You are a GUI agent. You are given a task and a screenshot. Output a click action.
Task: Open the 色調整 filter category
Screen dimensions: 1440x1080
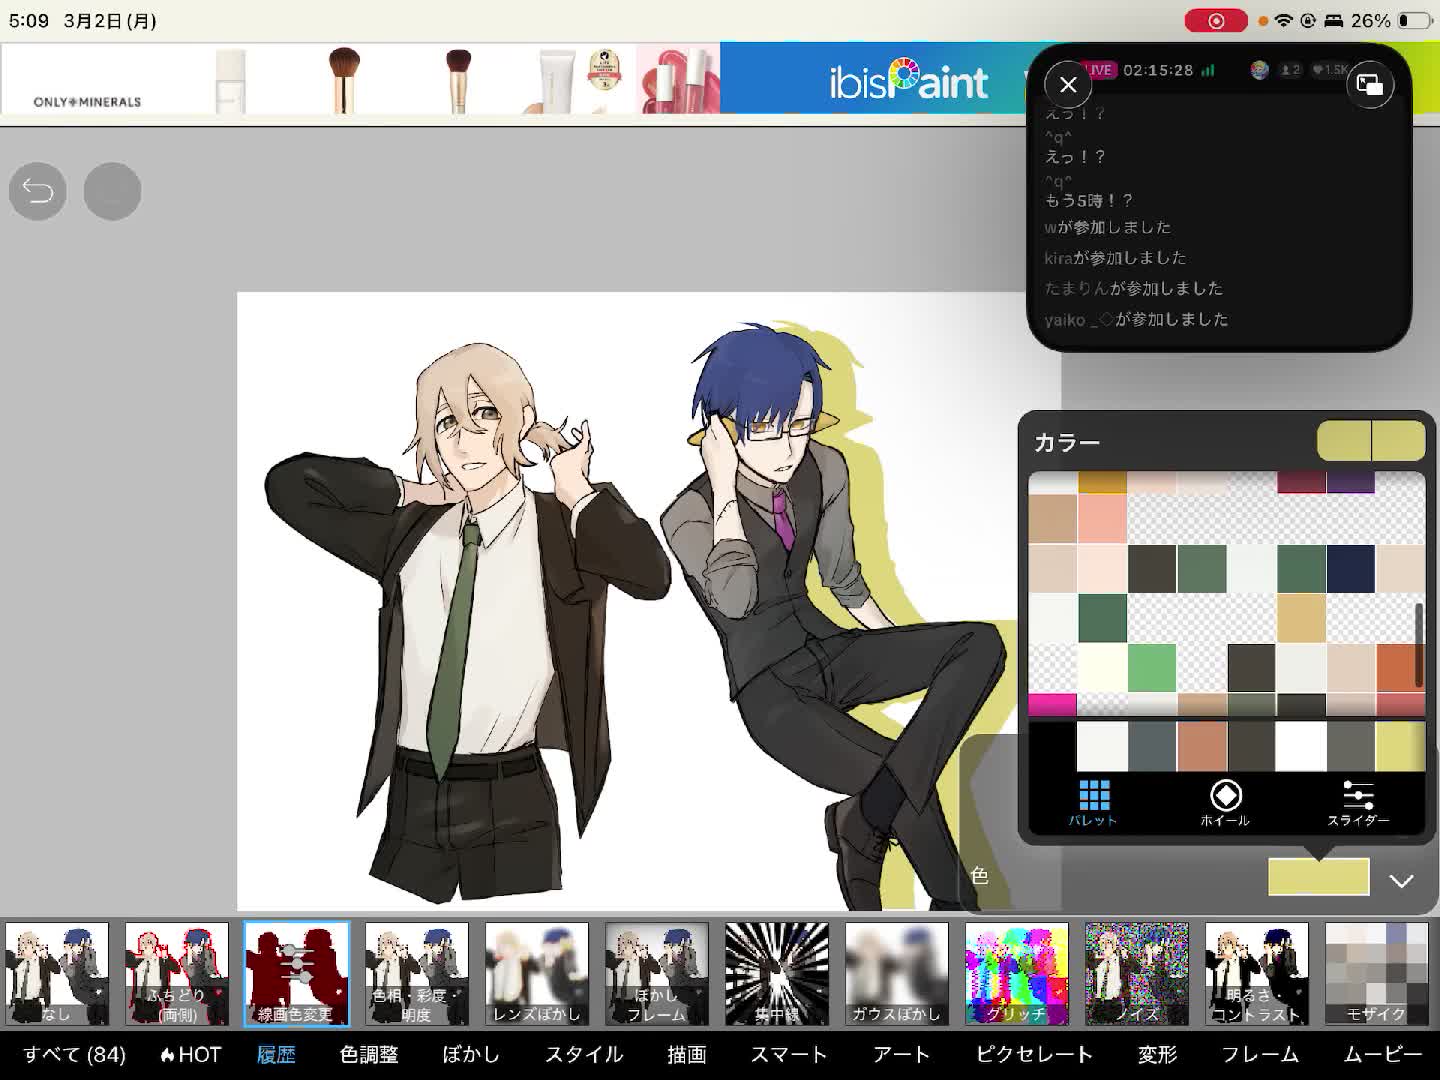tap(369, 1055)
